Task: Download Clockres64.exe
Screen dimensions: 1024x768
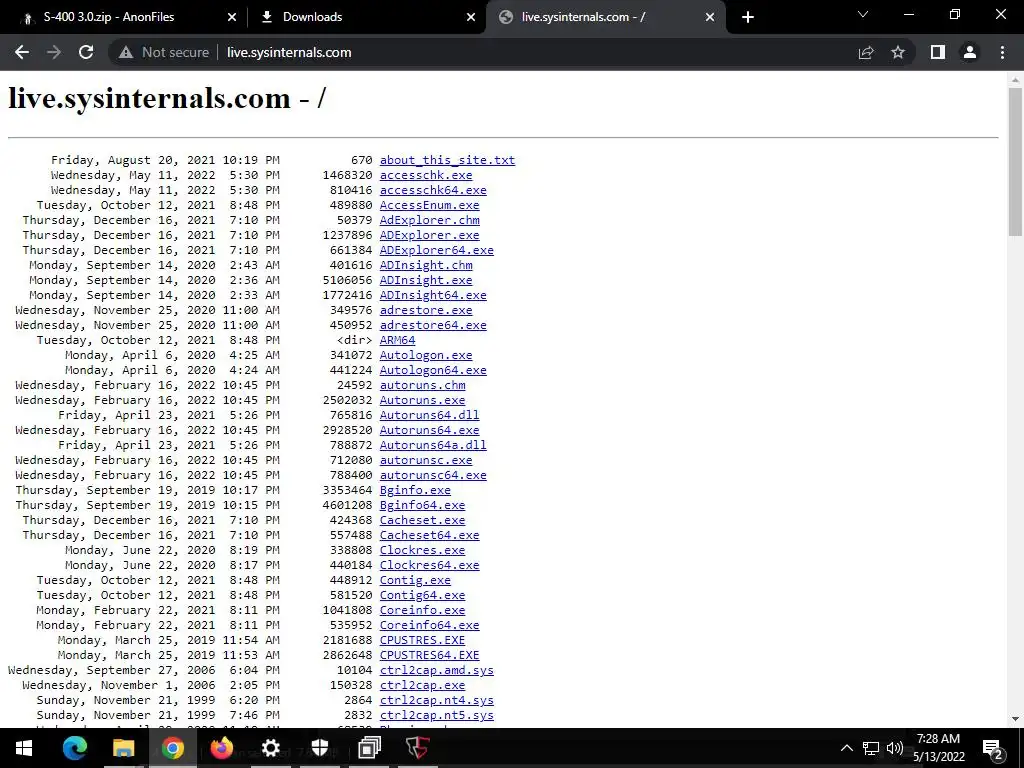Action: click(429, 566)
